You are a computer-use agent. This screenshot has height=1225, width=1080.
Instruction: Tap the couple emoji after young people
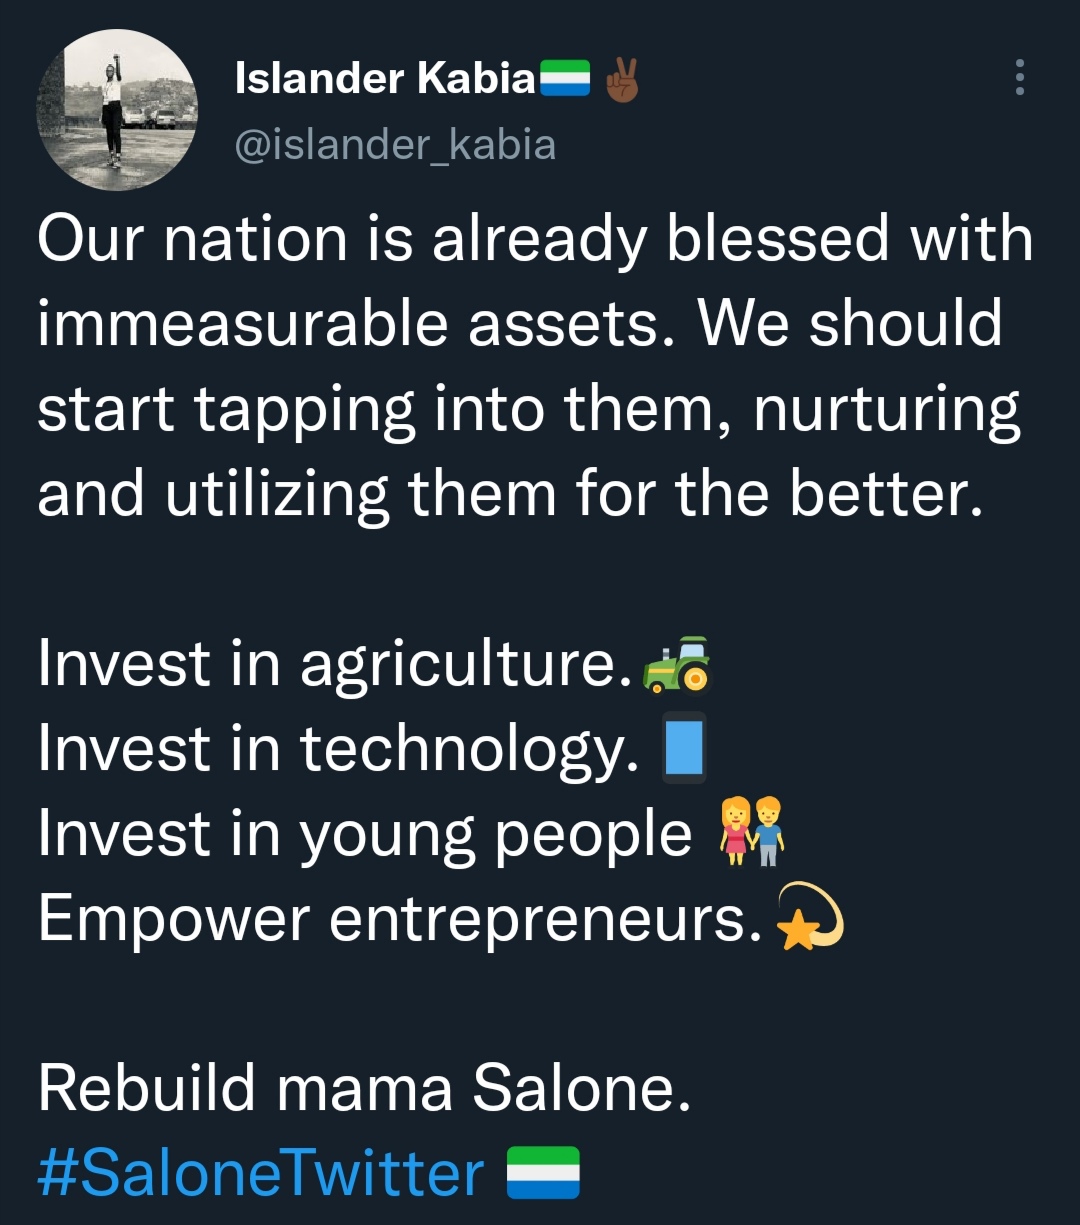[x=752, y=832]
